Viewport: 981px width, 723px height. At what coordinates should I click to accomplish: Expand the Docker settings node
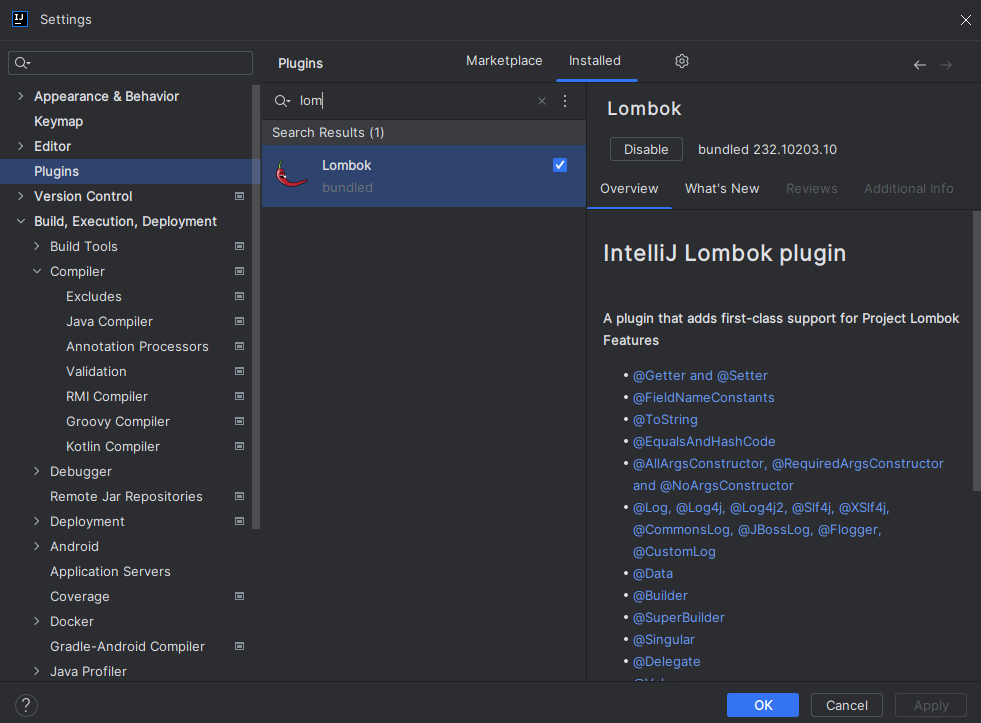[37, 622]
